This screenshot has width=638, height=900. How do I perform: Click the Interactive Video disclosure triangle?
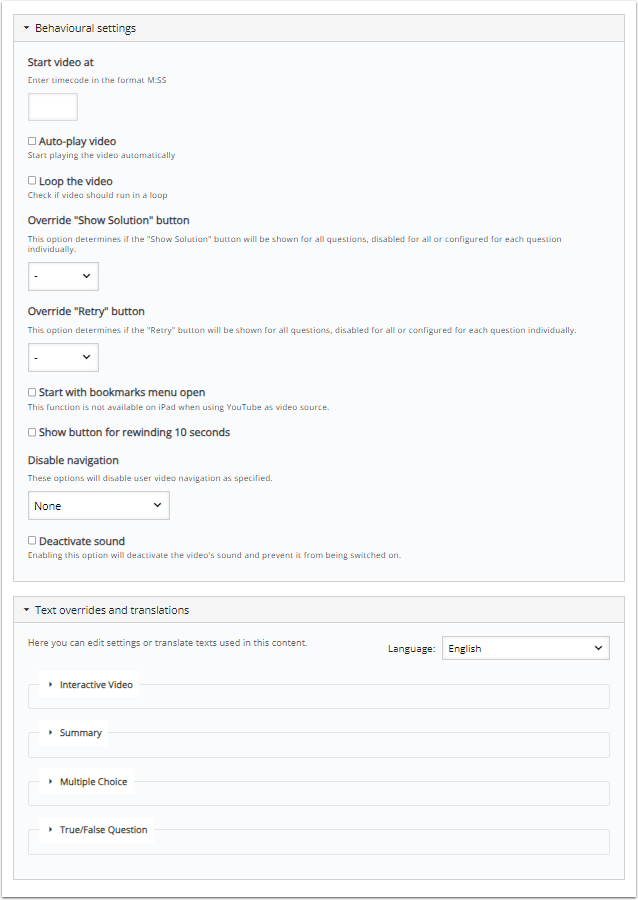(51, 685)
